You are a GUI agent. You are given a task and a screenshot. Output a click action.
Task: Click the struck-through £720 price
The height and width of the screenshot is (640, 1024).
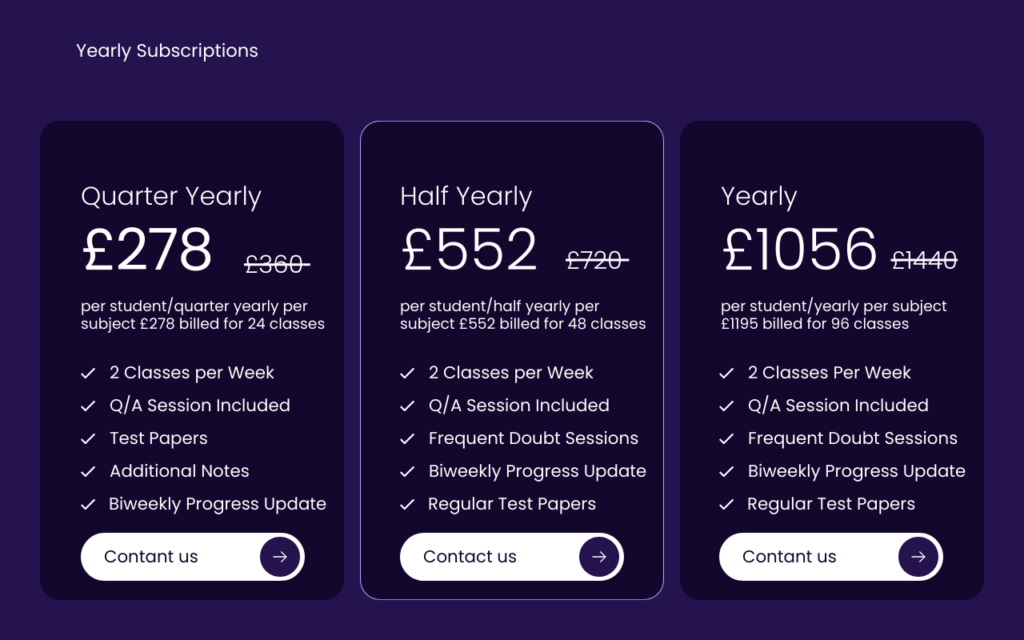(x=597, y=261)
